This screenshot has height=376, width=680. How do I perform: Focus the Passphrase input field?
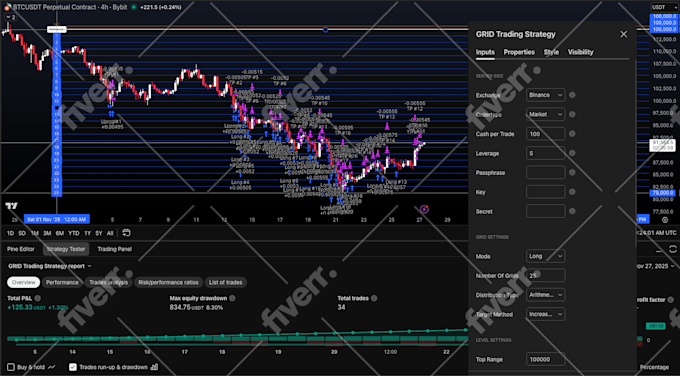pos(546,173)
